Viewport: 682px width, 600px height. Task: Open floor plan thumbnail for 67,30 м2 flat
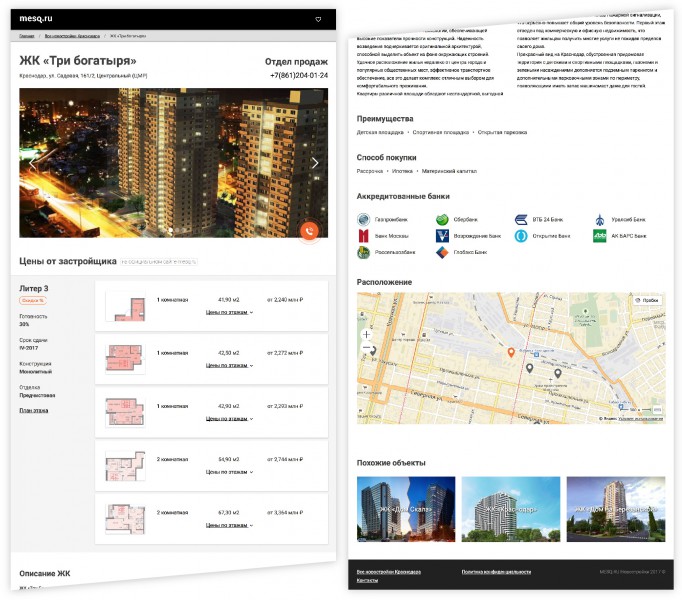[x=125, y=519]
